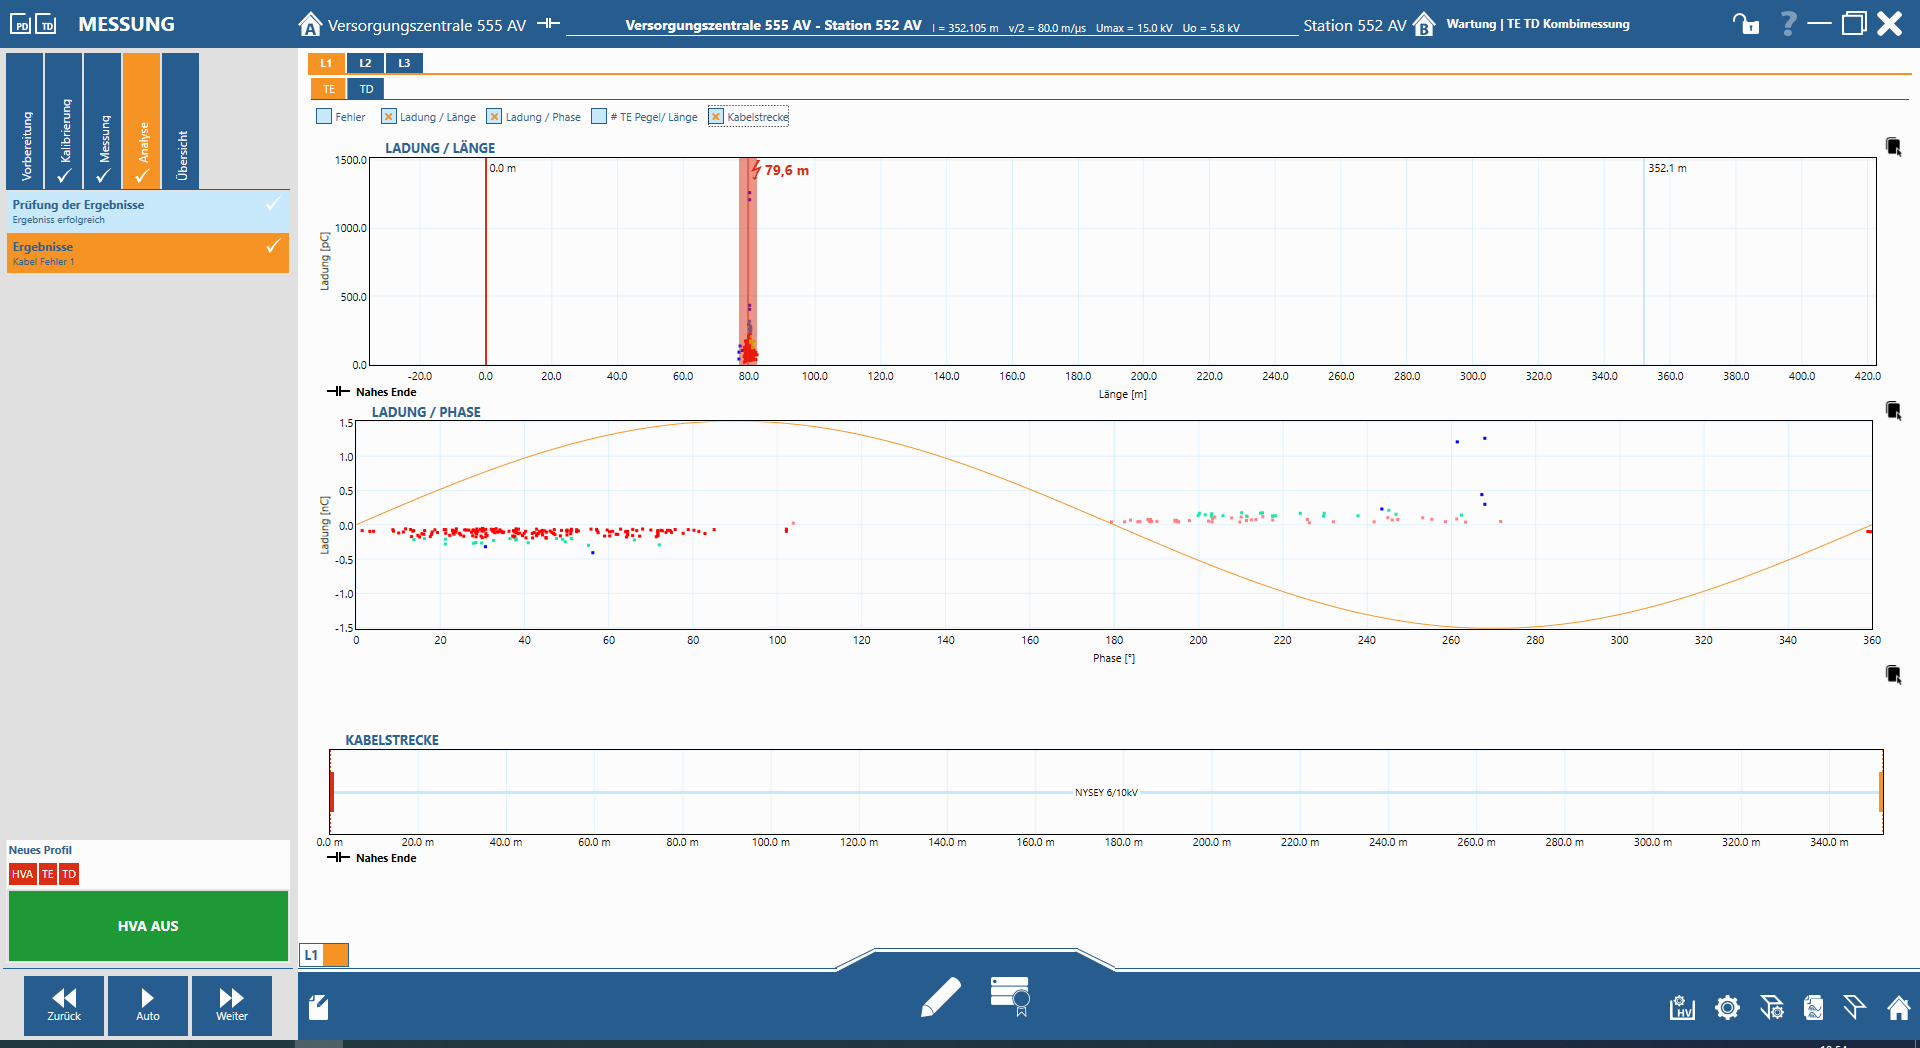1920x1048 pixels.
Task: Enable the Fehler checkbox
Action: 324,117
